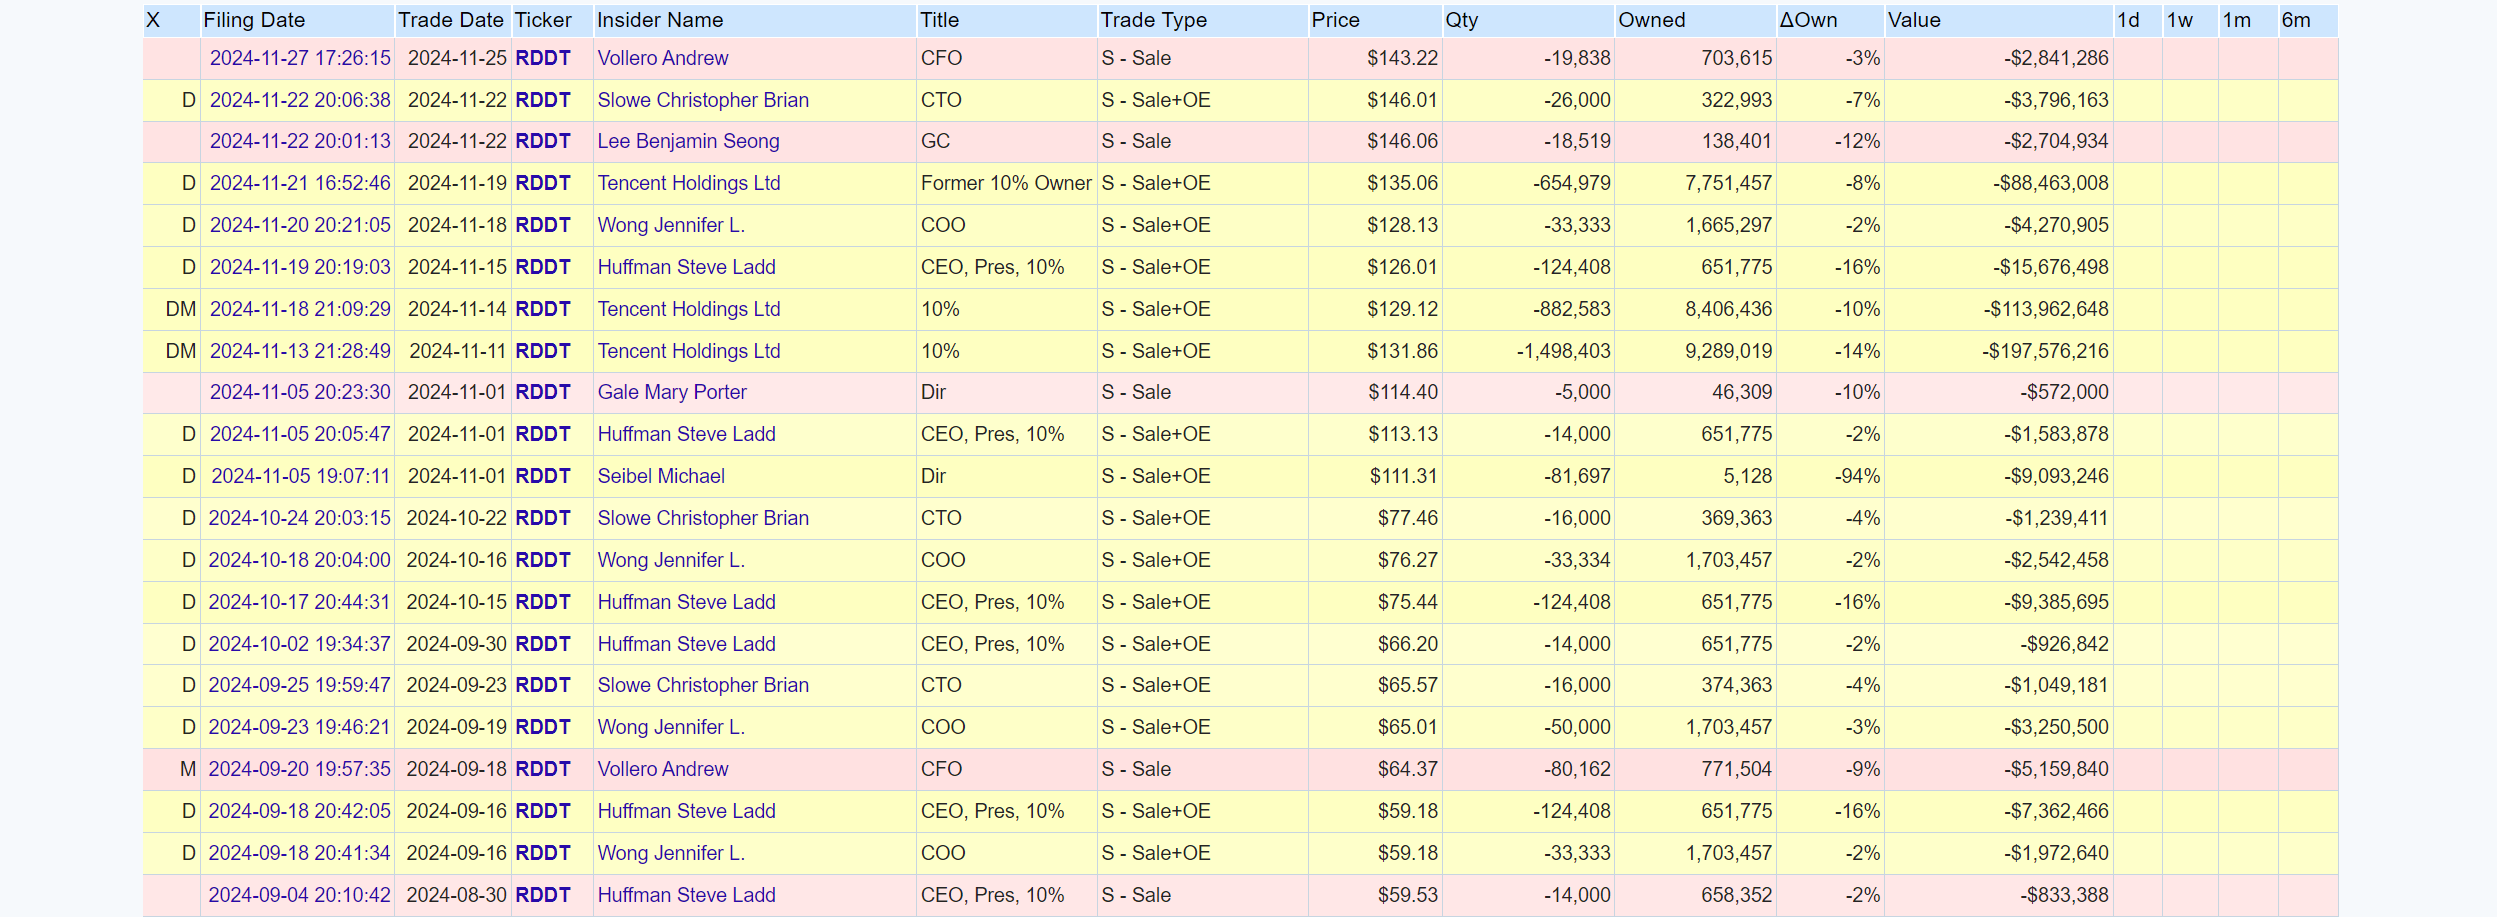Open filing for Lee Benjamin Seong sale

[298, 141]
